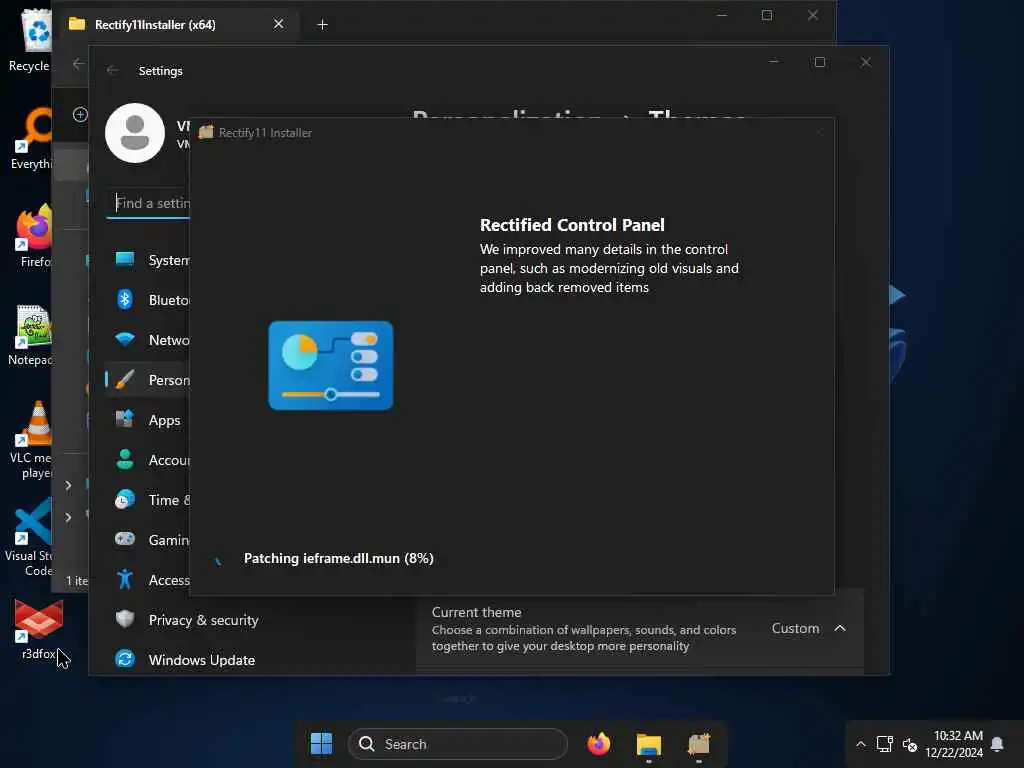This screenshot has height=768, width=1024.
Task: Open the r3dfox desktop shortcut
Action: click(x=39, y=630)
